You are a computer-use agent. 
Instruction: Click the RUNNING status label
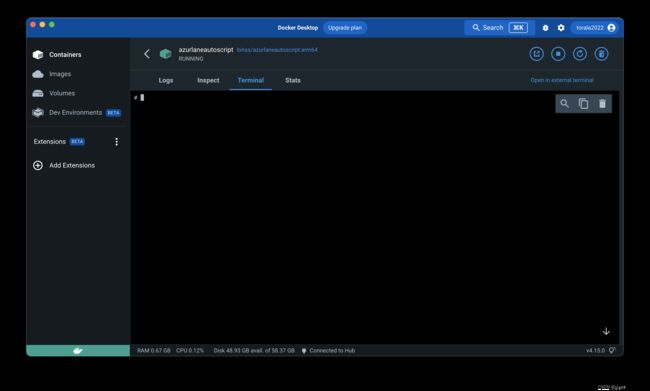[x=191, y=59]
